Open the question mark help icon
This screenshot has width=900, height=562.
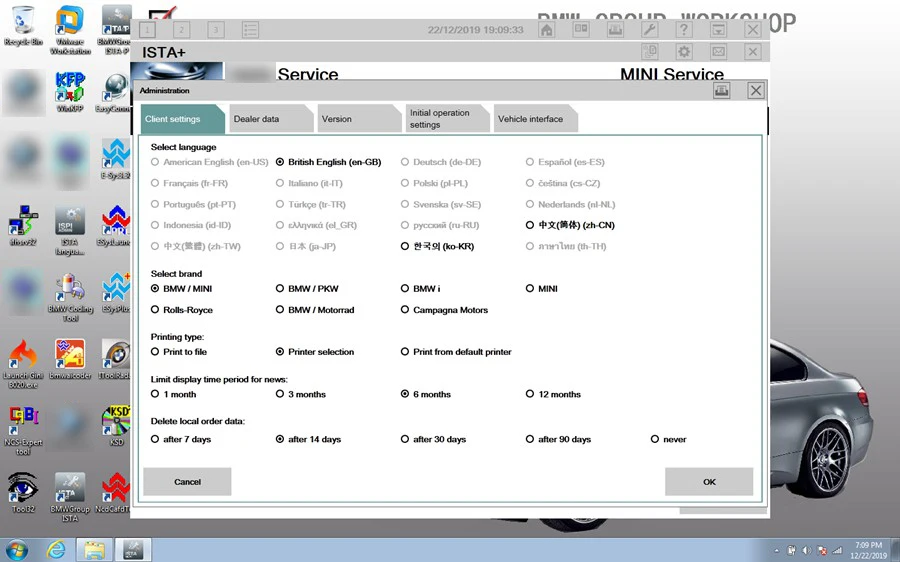tap(684, 30)
